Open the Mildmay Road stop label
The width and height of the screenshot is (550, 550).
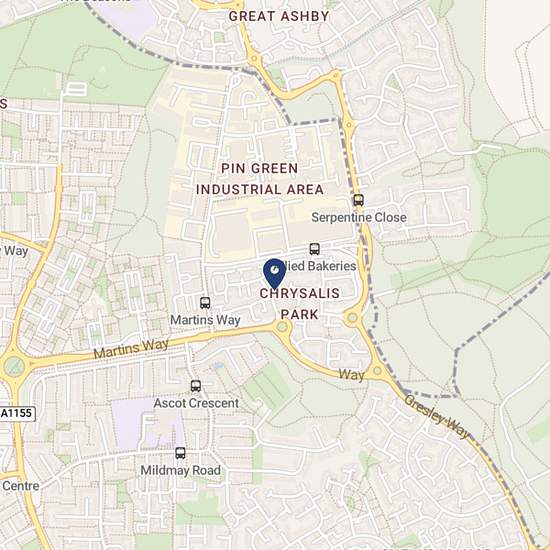point(180,470)
